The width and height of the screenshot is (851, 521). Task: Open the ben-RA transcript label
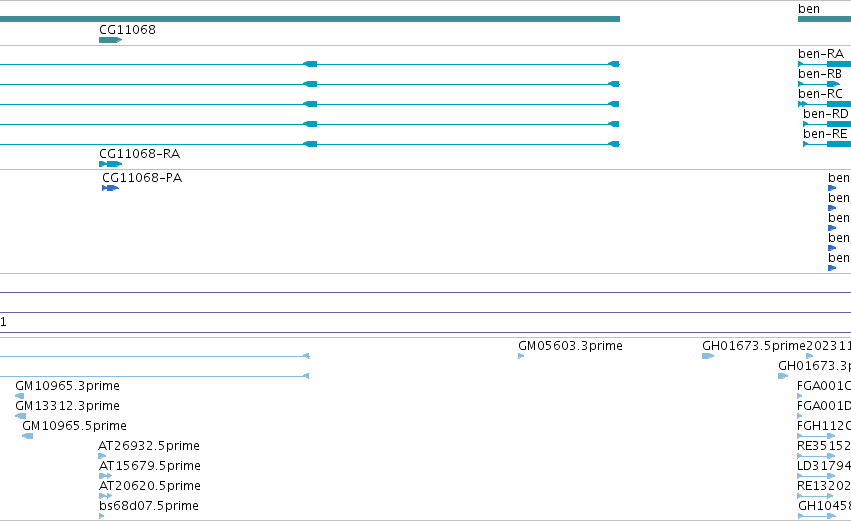point(821,54)
